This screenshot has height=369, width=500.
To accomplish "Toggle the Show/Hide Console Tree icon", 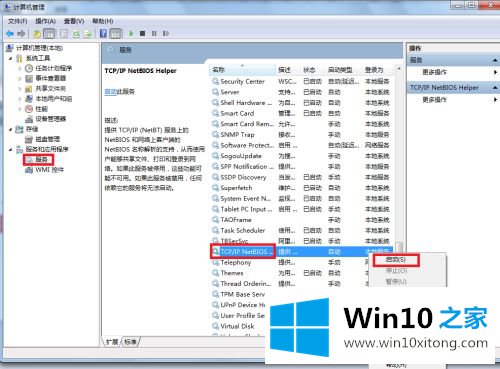I will (49, 34).
